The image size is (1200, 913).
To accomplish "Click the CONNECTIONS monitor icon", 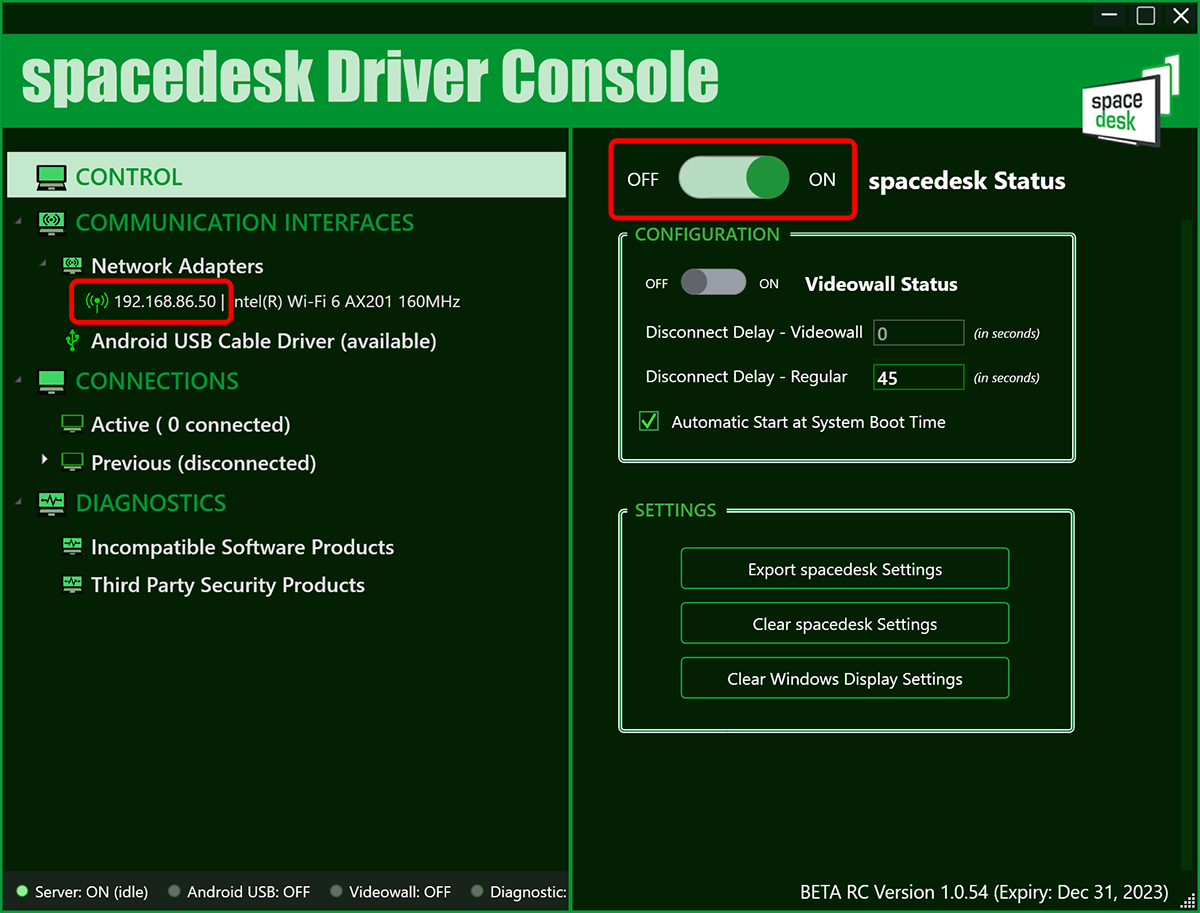I will (x=51, y=381).
